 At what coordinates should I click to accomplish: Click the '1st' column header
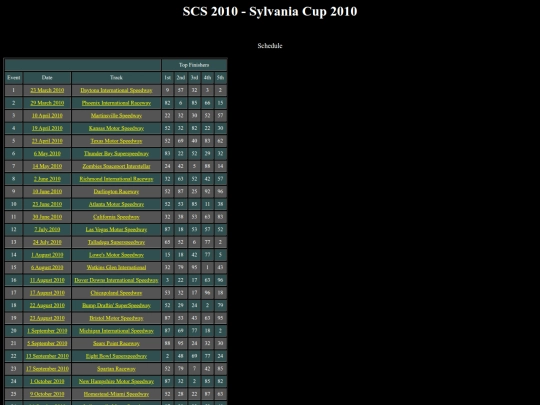[x=167, y=77]
